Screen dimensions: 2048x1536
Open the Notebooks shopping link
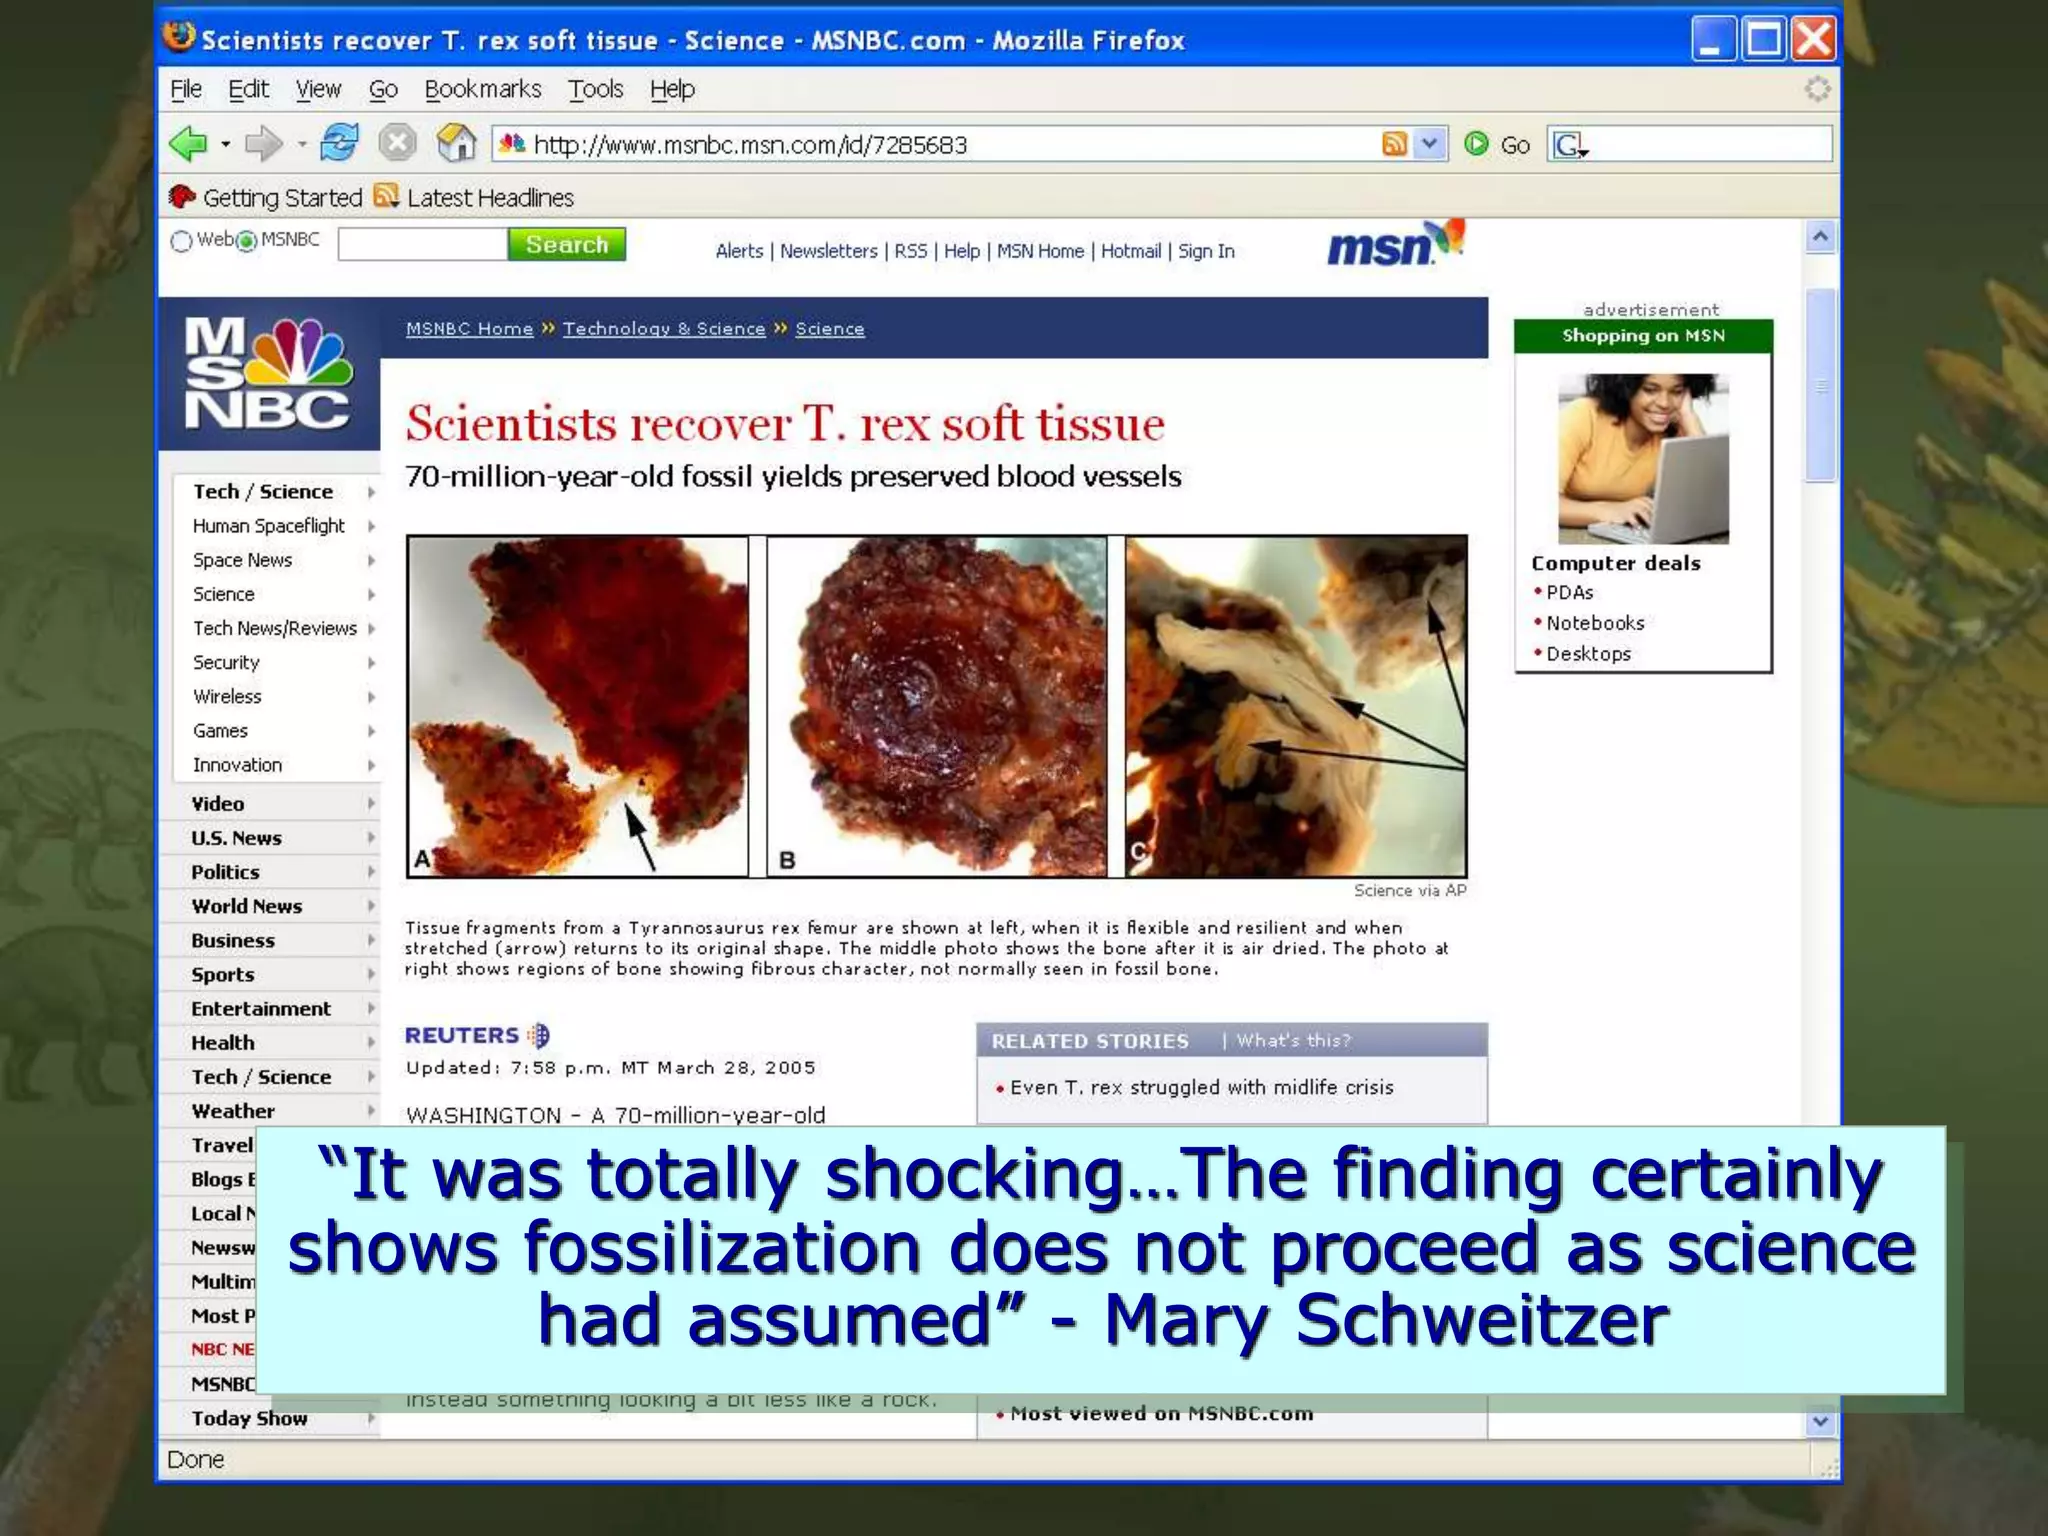(x=1595, y=623)
